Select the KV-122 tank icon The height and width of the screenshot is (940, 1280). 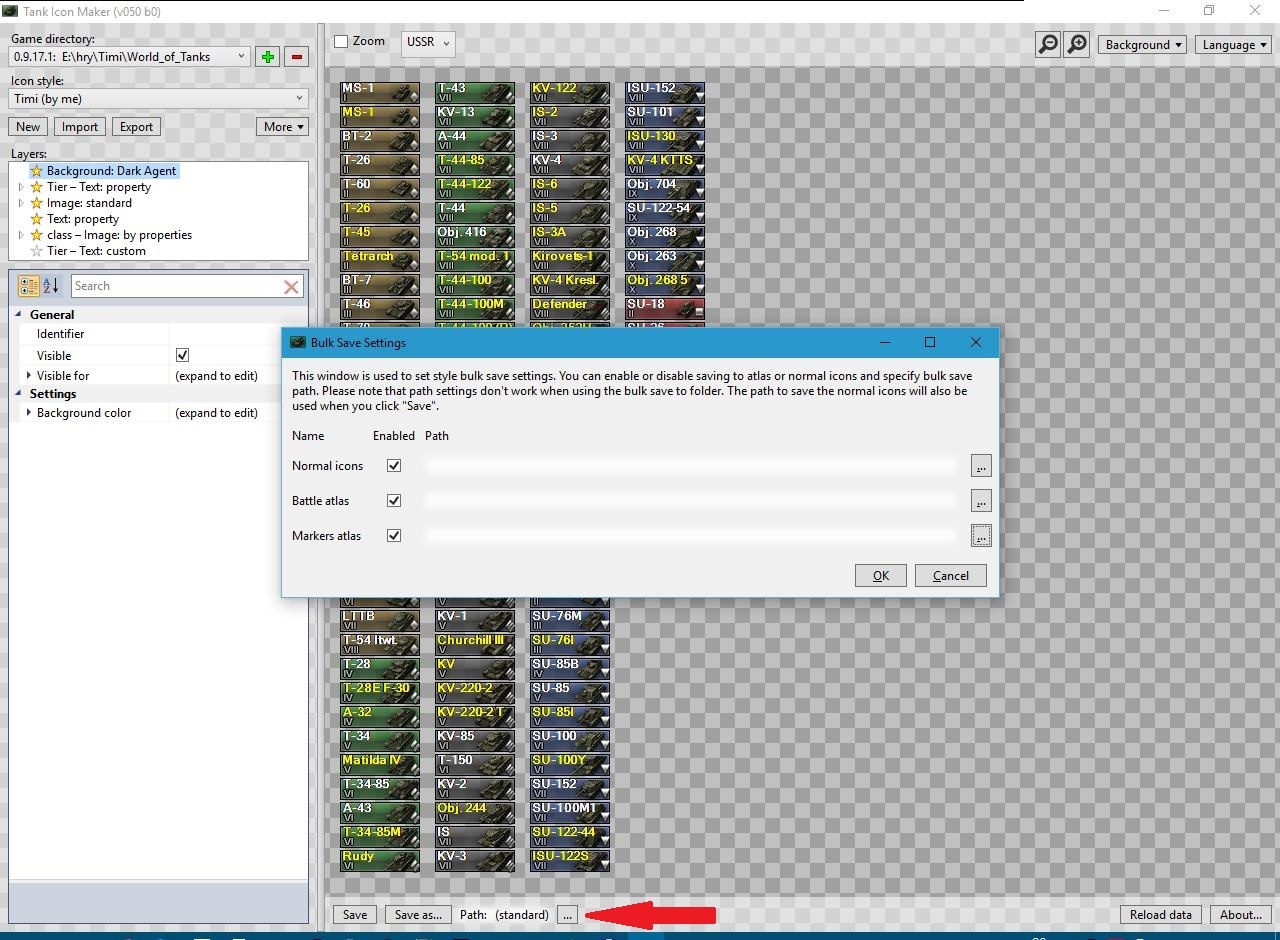coord(570,92)
